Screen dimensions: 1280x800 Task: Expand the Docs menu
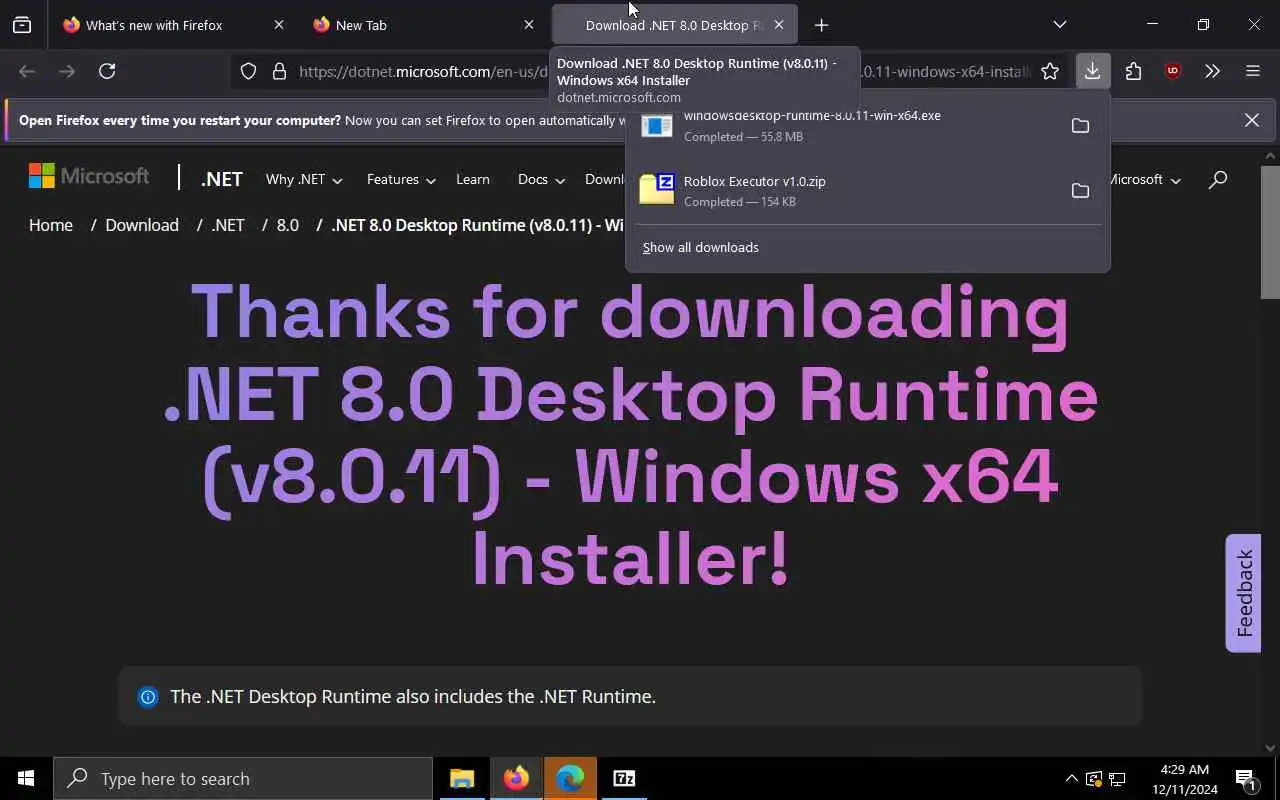[541, 180]
